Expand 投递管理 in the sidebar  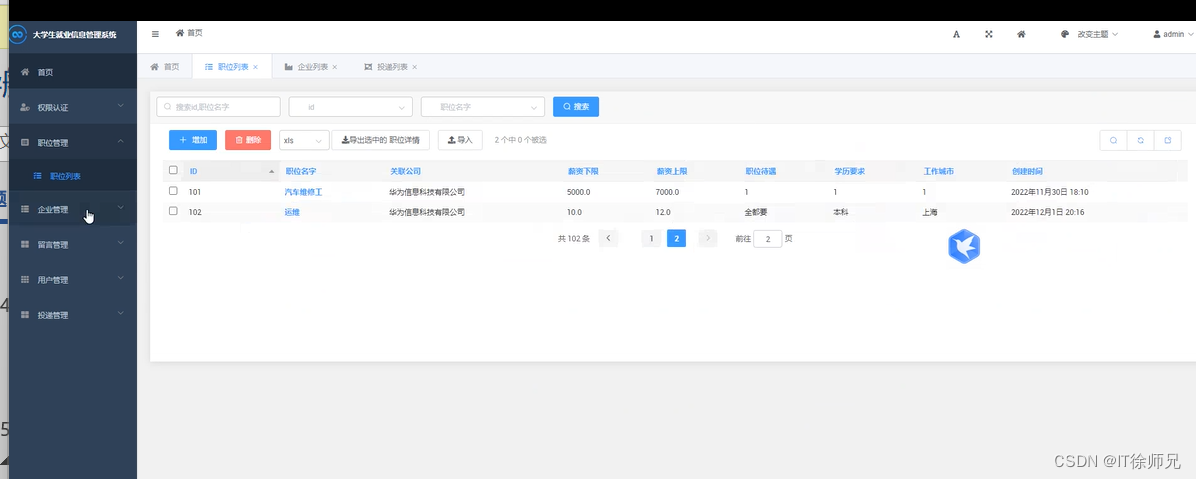tap(72, 315)
